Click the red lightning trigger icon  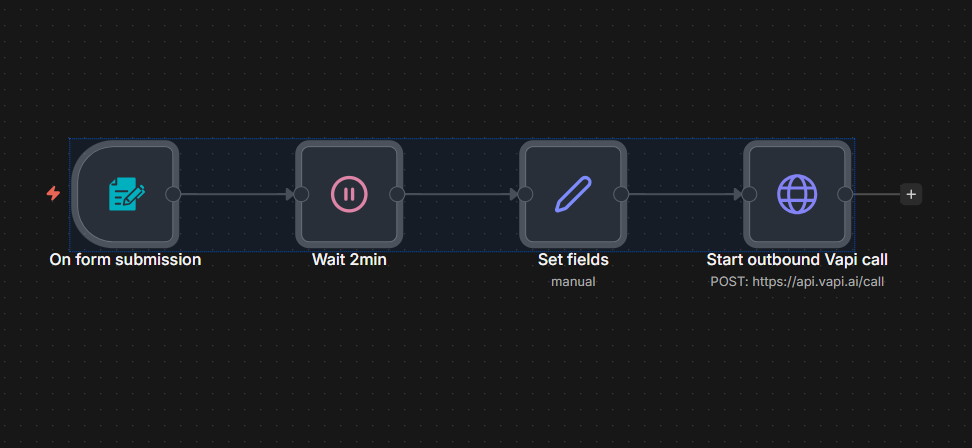tap(54, 194)
